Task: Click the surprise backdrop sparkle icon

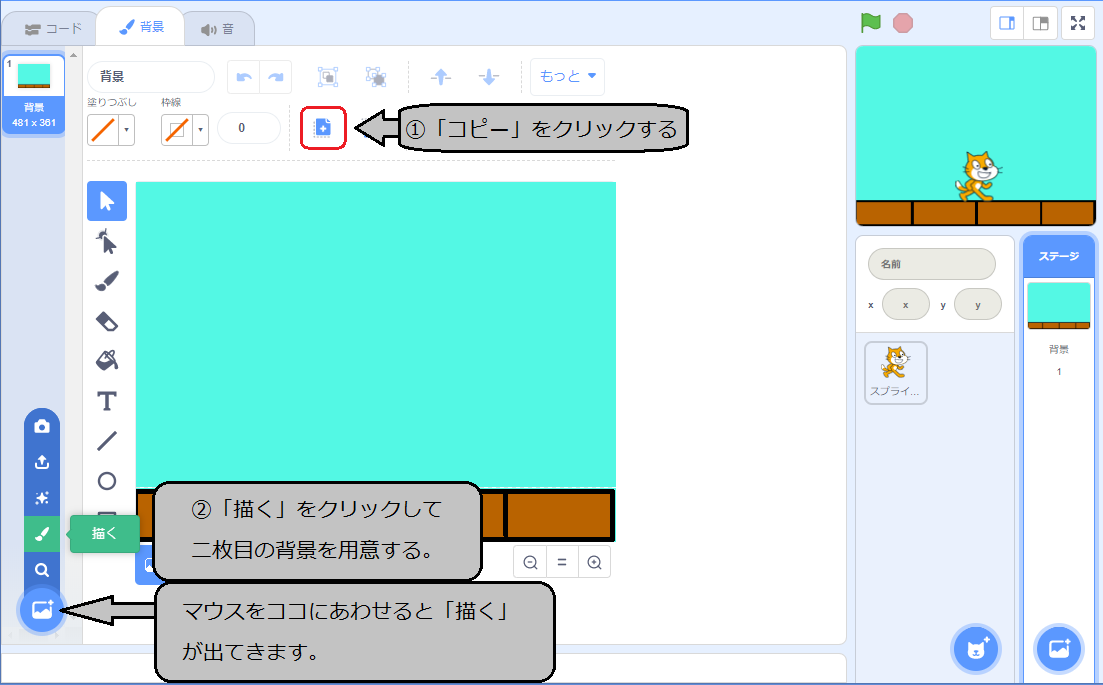Action: [x=42, y=498]
